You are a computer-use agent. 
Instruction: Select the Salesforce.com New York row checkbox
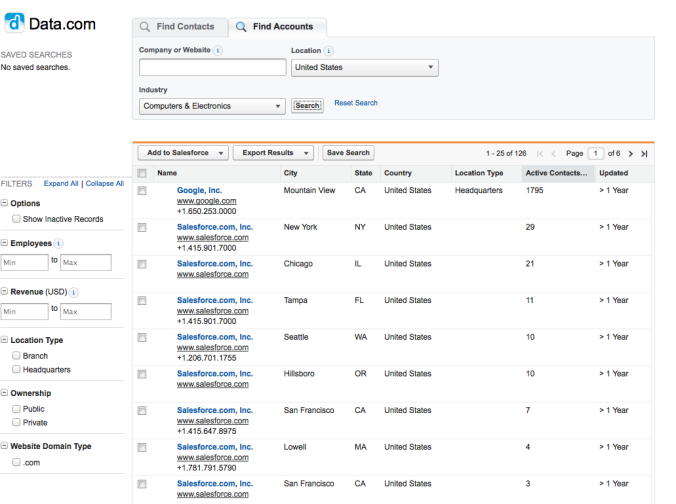point(142,227)
